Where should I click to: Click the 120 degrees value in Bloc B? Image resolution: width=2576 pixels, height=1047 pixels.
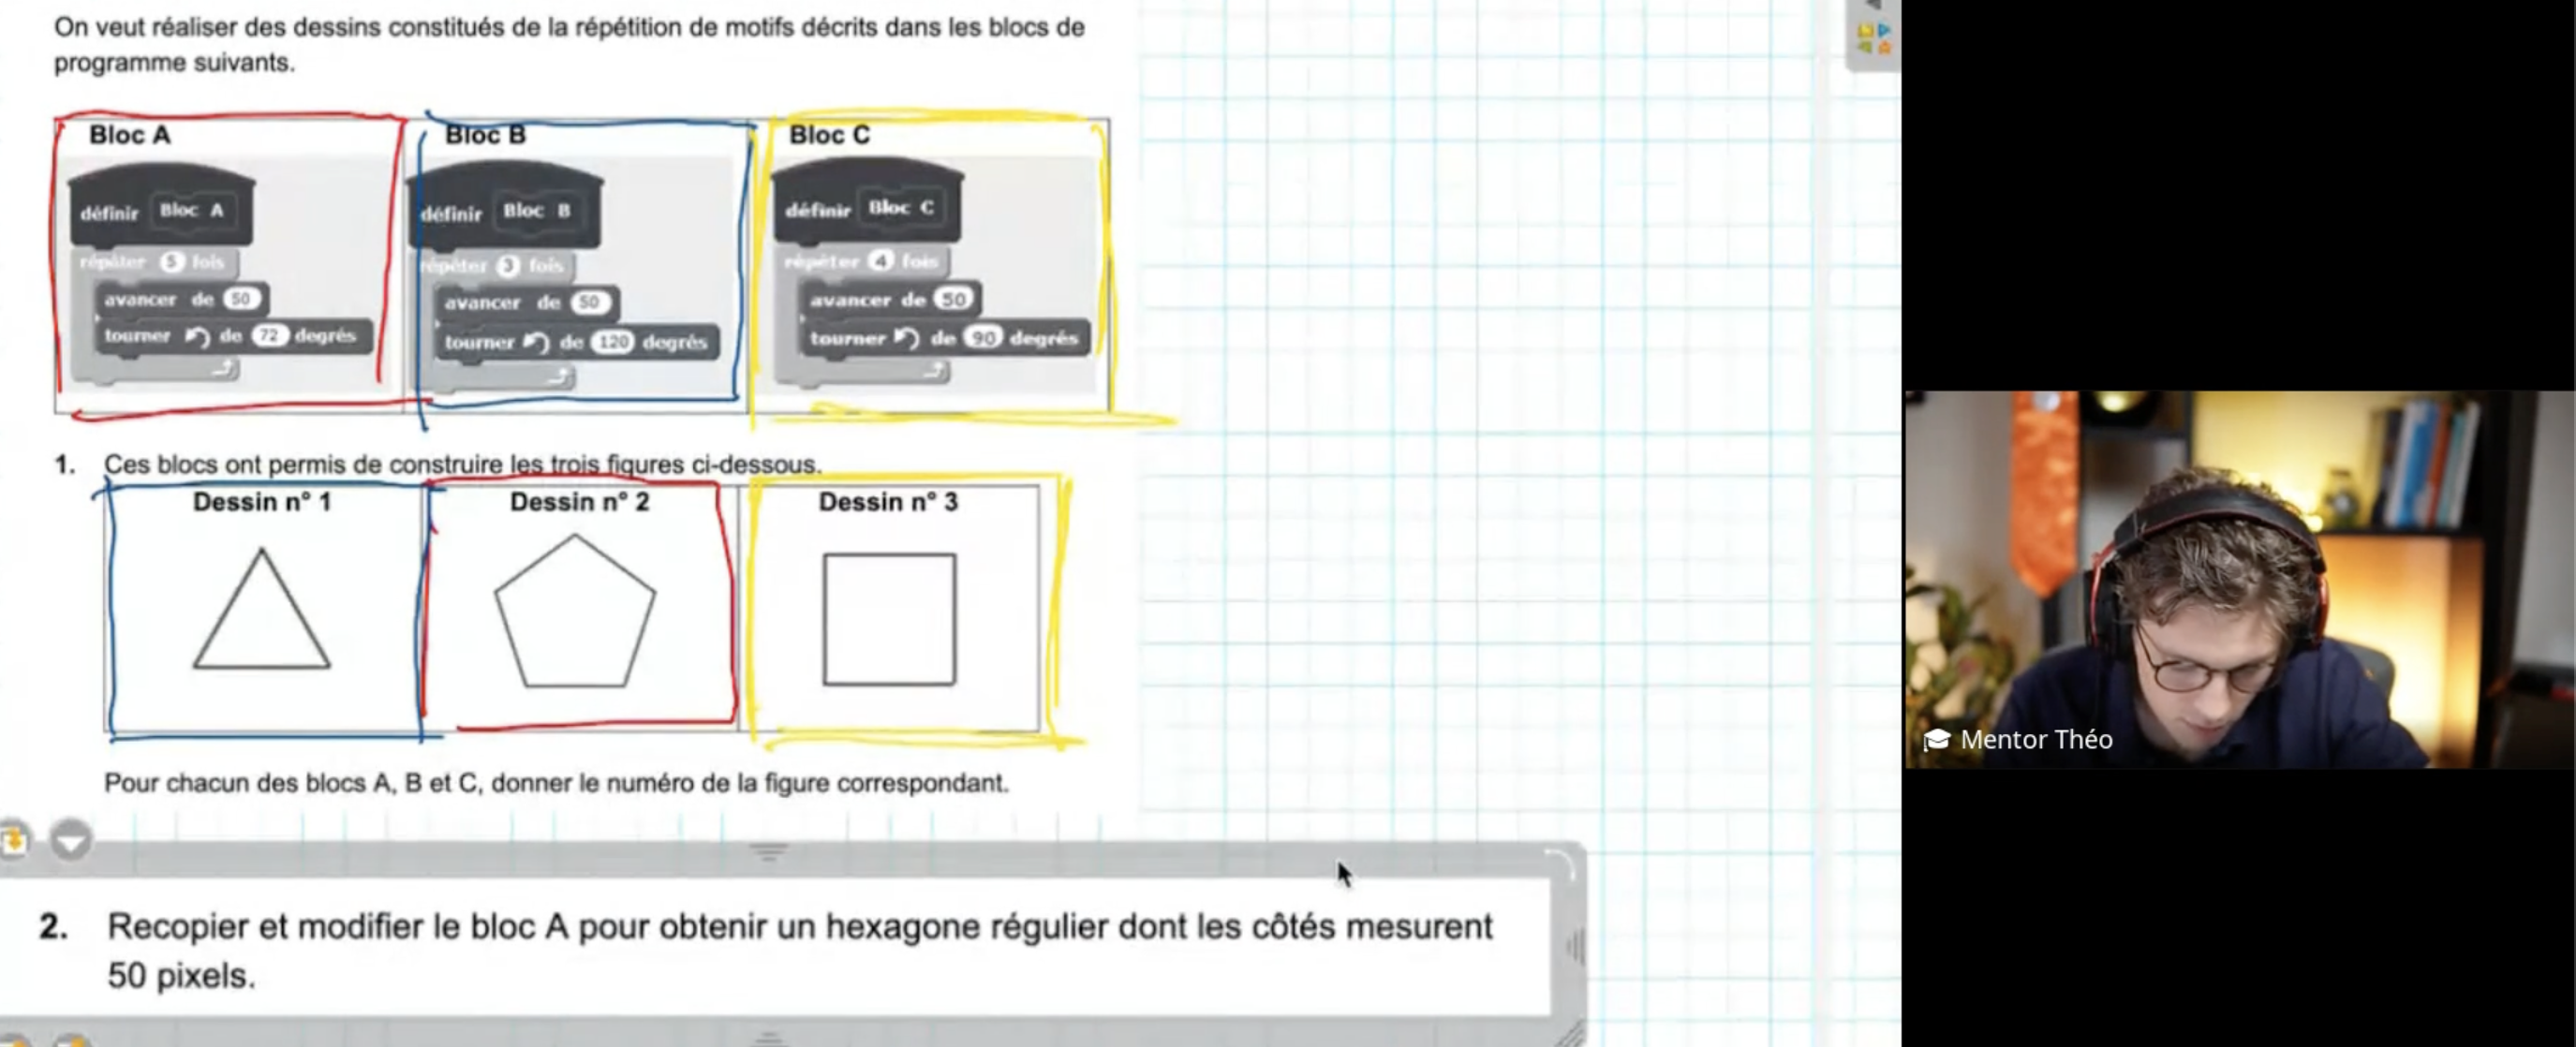612,342
